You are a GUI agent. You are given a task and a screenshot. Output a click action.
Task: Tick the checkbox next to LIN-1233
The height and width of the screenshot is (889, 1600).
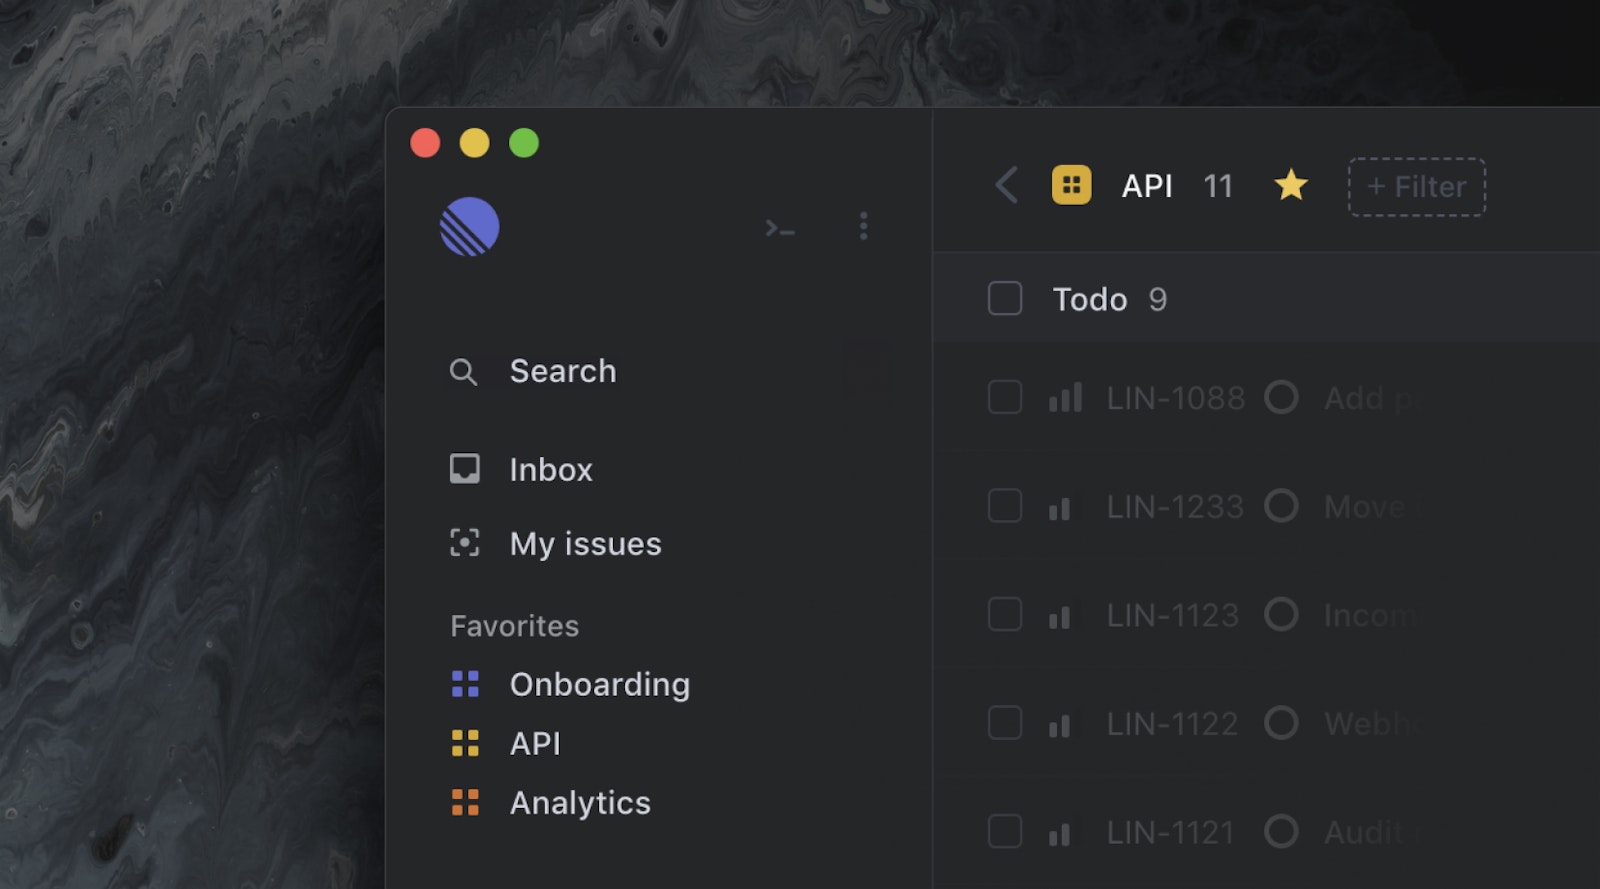point(1005,506)
